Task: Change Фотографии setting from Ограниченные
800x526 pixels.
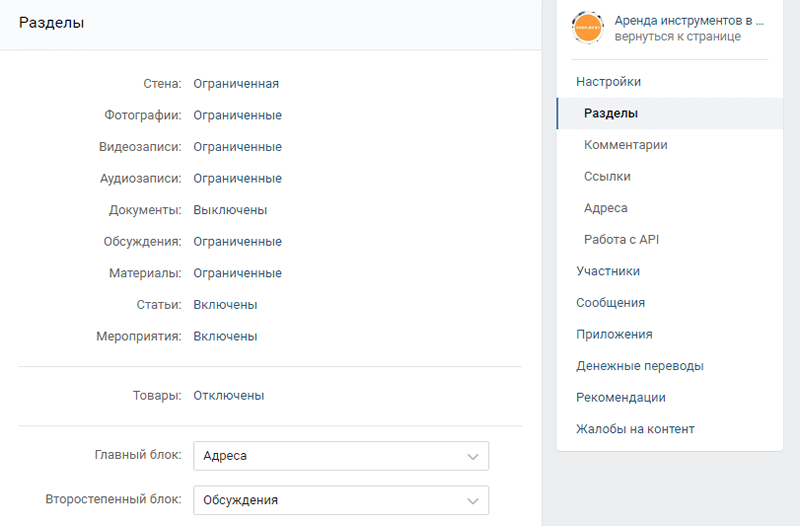Action: (237, 115)
